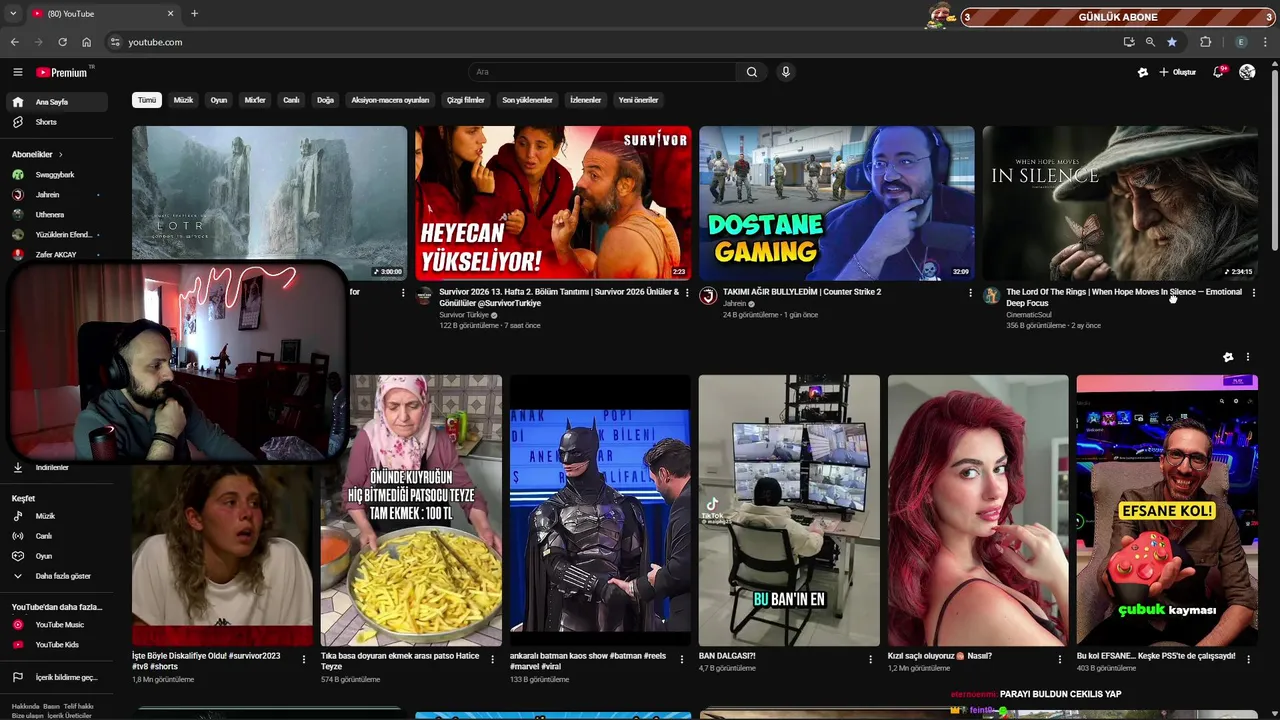1280x720 pixels.
Task: Open the Jahrein channel avatar under video
Action: point(708,296)
